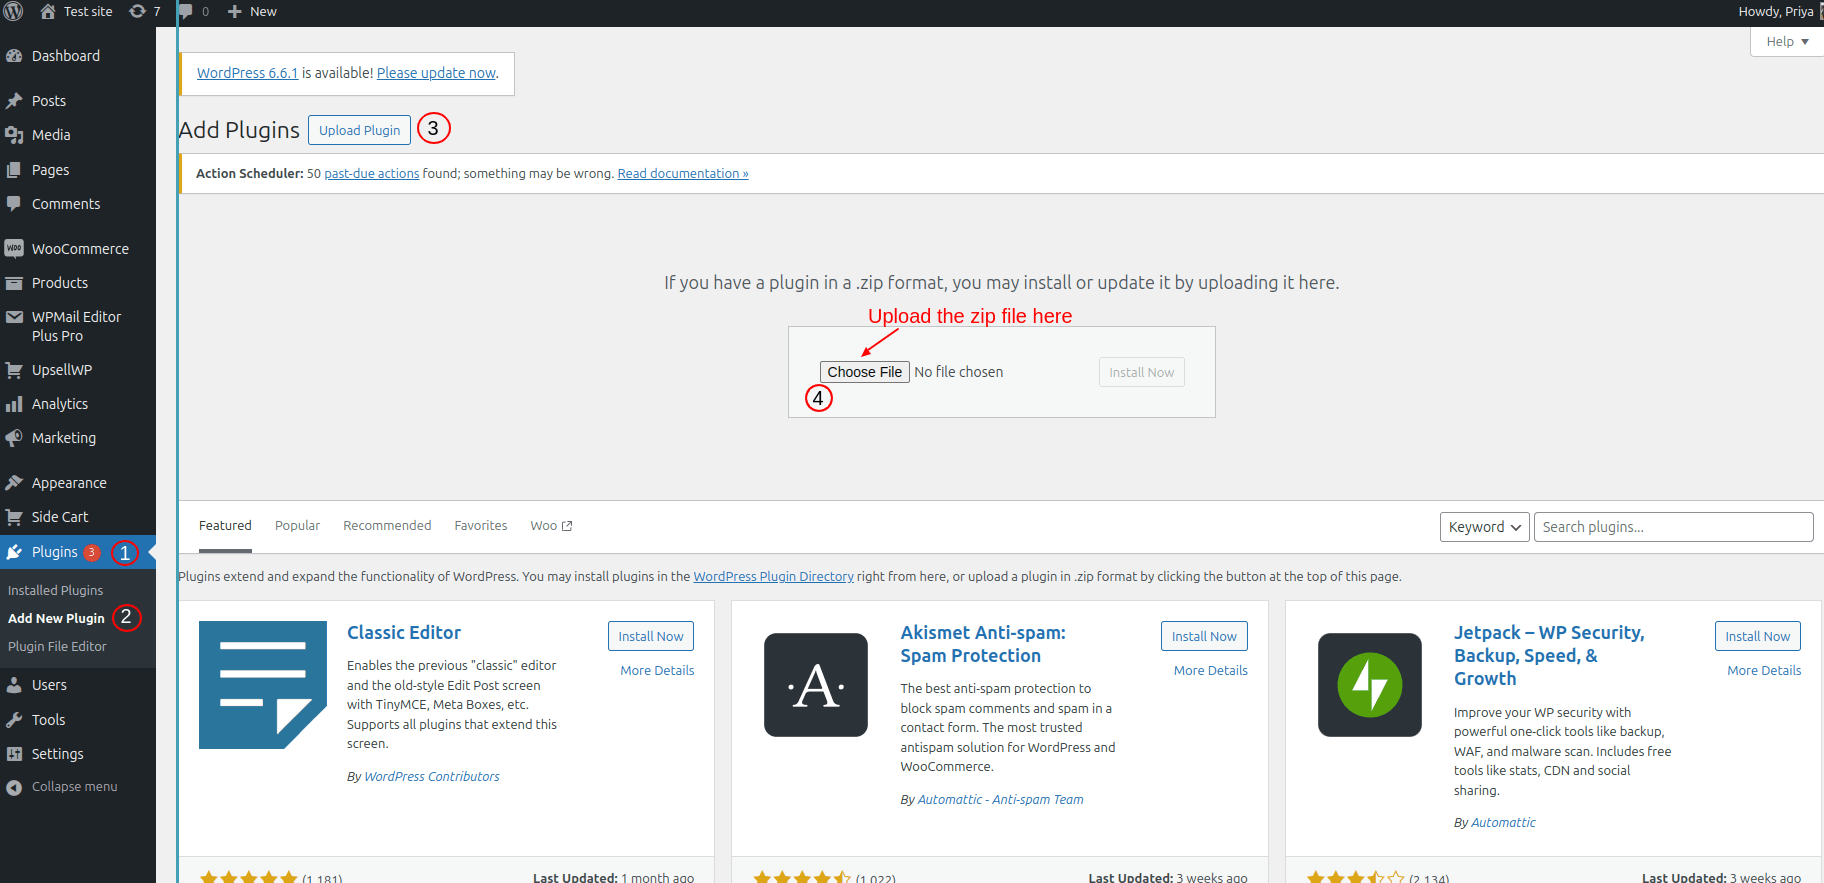Image resolution: width=1824 pixels, height=883 pixels.
Task: Open the Keyword search type dropdown
Action: coord(1484,527)
